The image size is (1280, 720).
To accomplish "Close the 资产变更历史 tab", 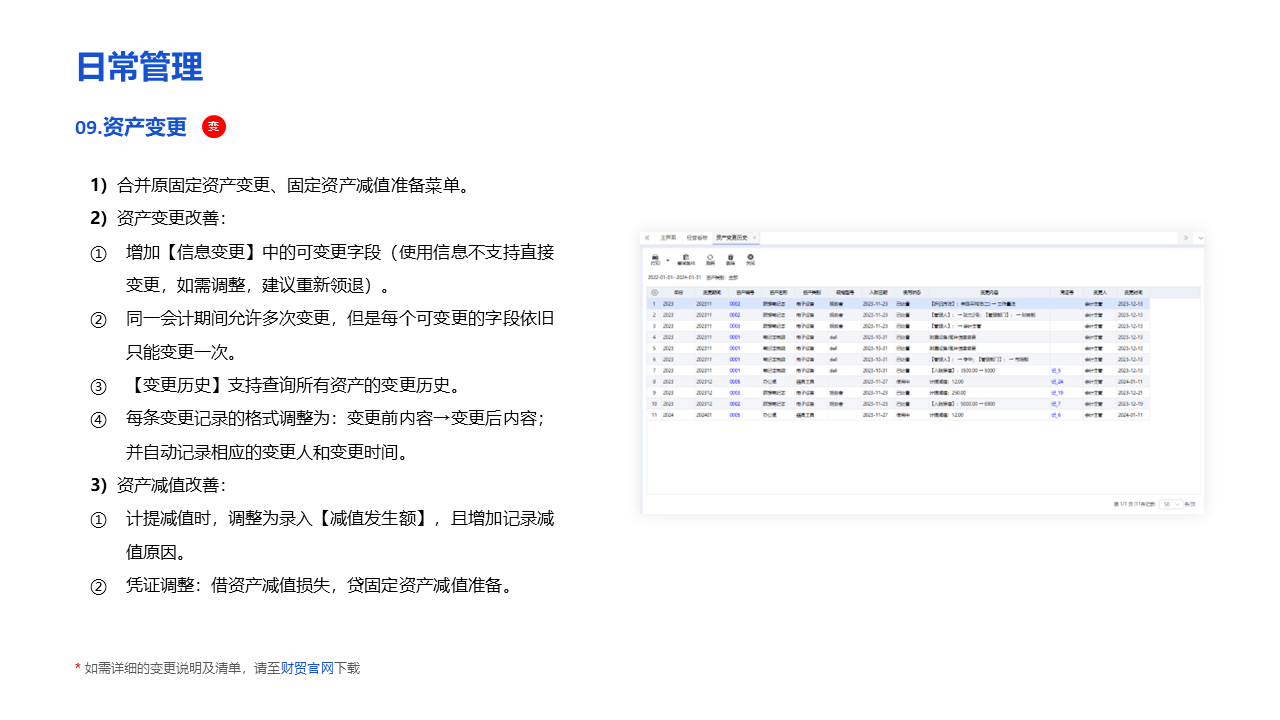I will [x=756, y=238].
